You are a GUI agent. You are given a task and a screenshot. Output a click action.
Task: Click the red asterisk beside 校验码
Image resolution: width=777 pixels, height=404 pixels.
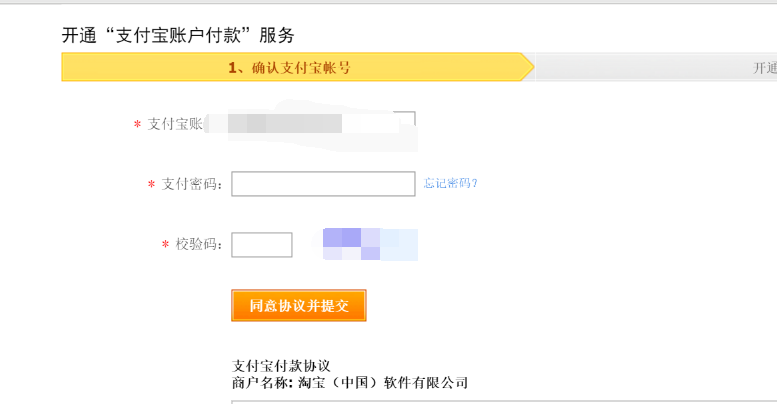(x=165, y=246)
